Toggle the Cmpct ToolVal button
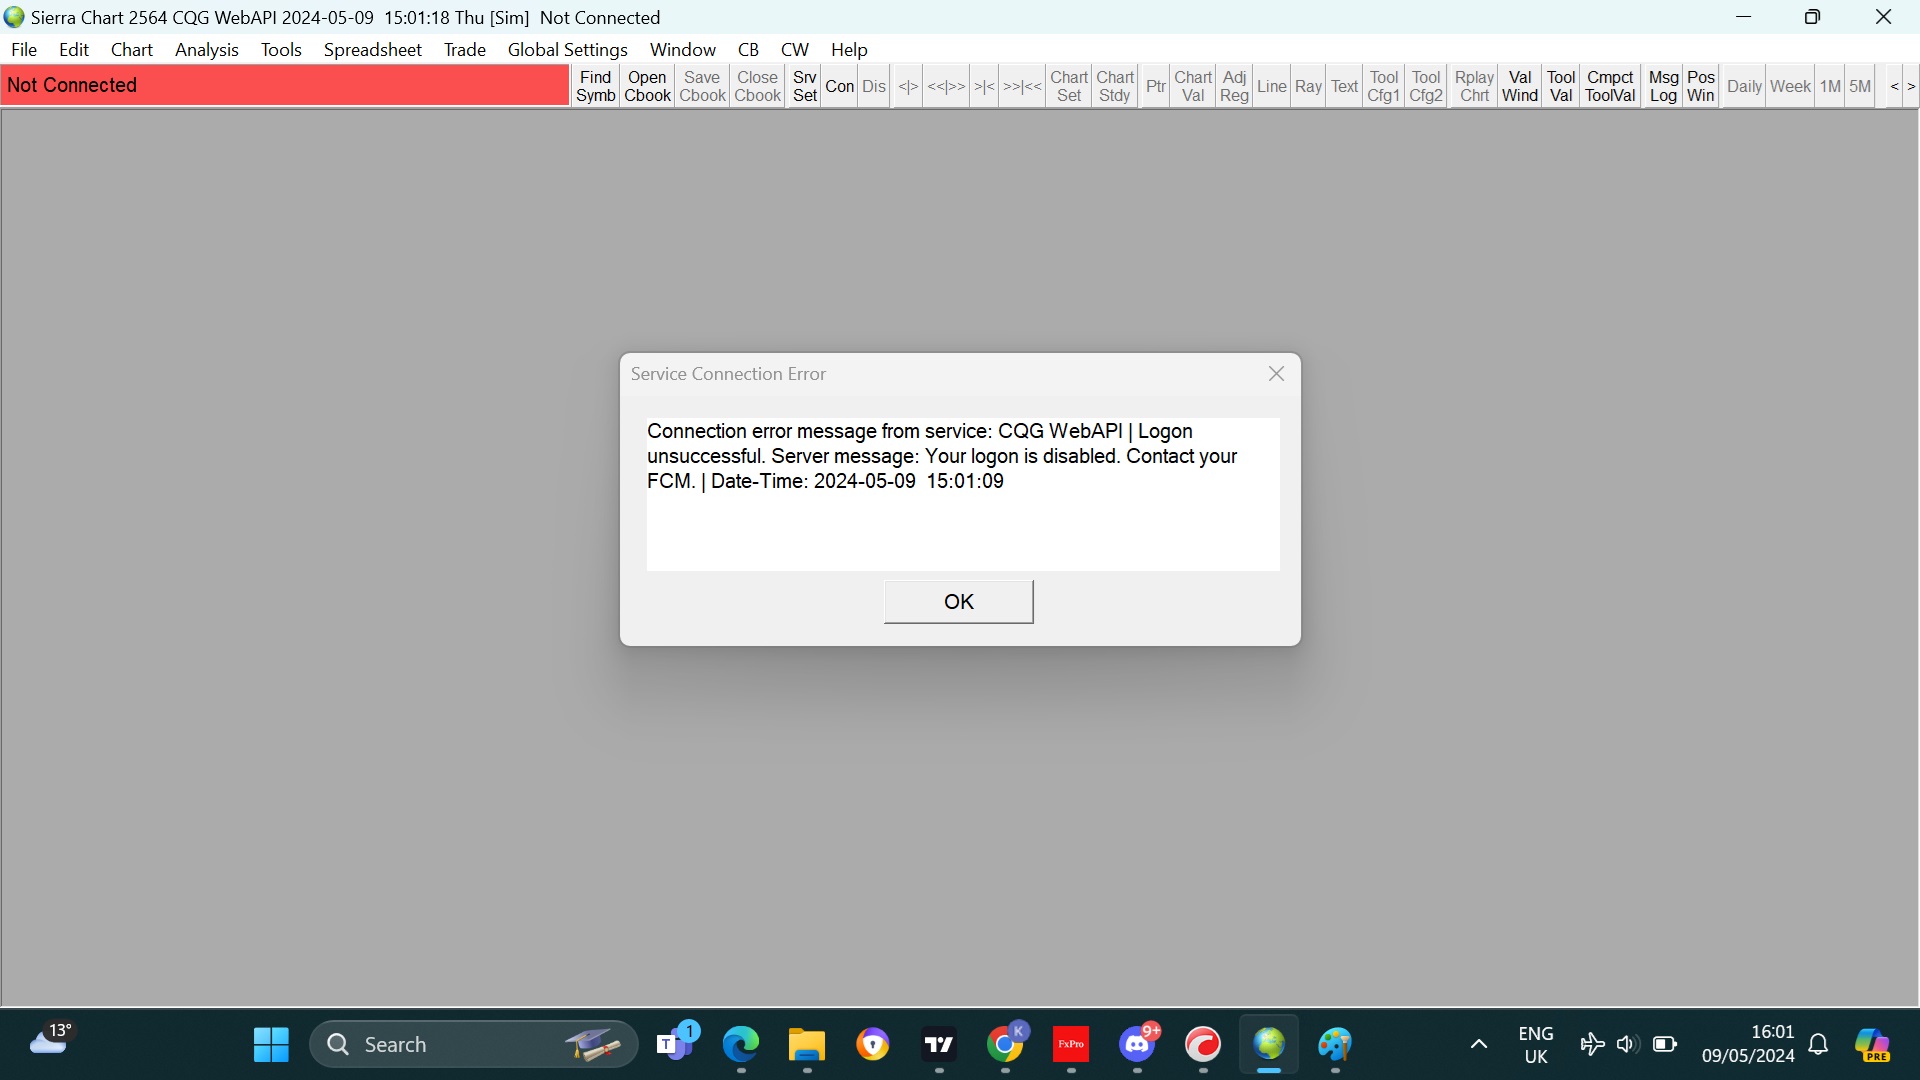The image size is (1920, 1080). [x=1610, y=86]
